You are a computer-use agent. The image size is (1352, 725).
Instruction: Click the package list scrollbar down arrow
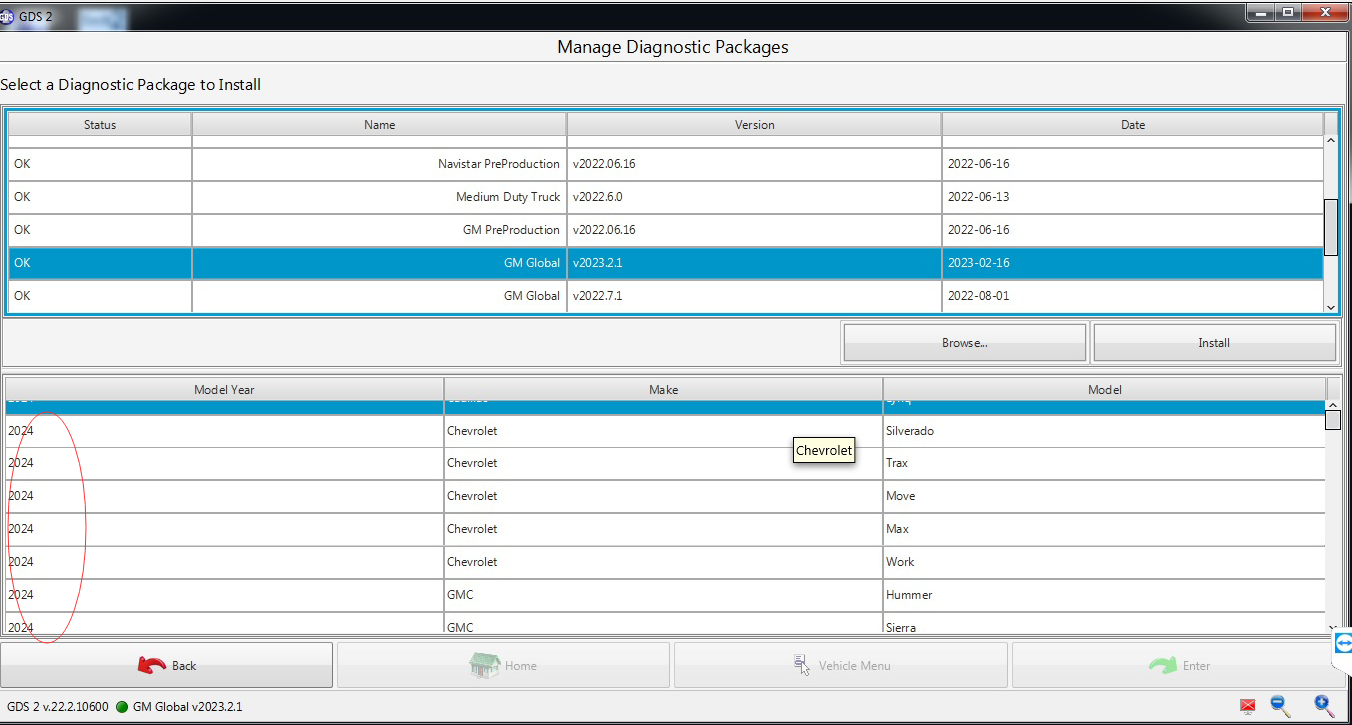(1331, 307)
